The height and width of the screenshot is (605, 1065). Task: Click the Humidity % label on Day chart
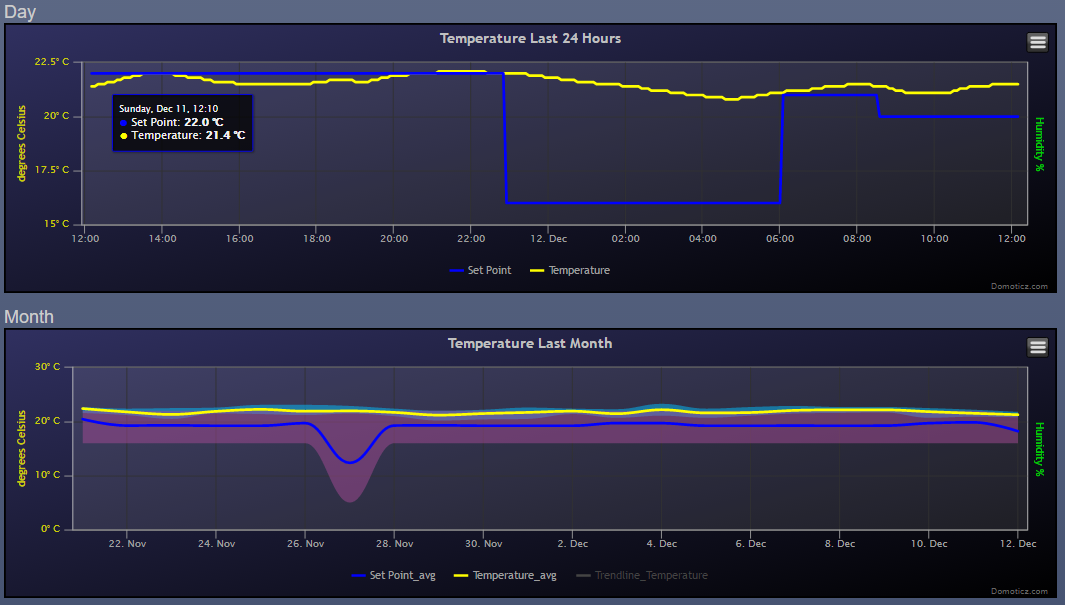(1039, 144)
